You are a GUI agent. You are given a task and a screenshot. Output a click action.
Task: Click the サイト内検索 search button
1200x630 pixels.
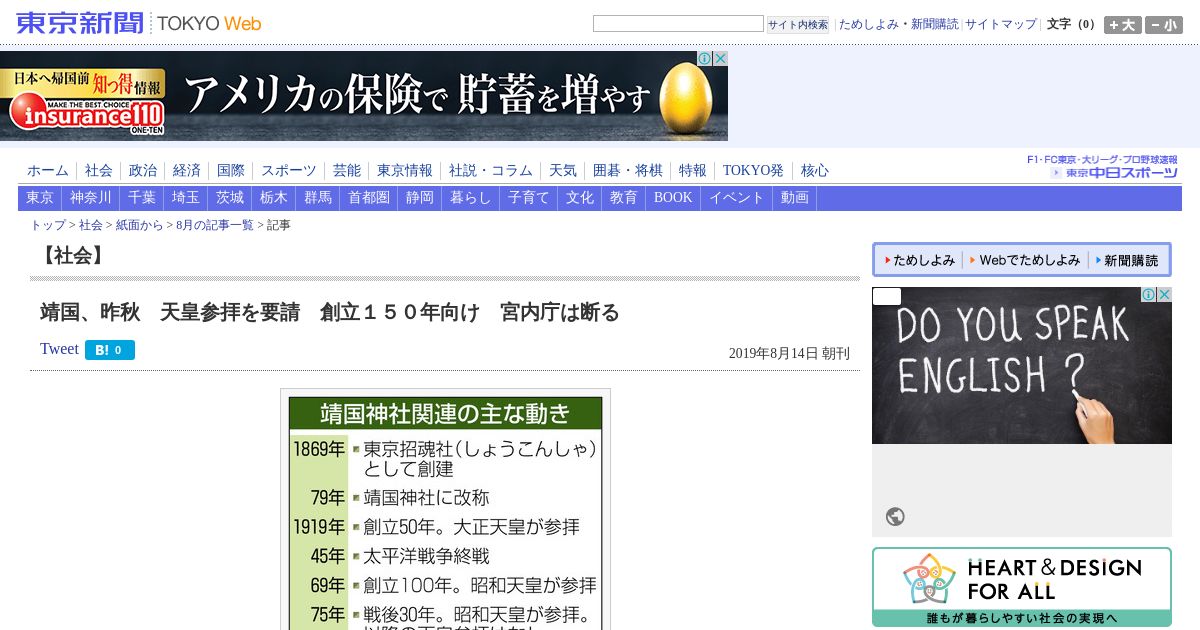pos(798,25)
